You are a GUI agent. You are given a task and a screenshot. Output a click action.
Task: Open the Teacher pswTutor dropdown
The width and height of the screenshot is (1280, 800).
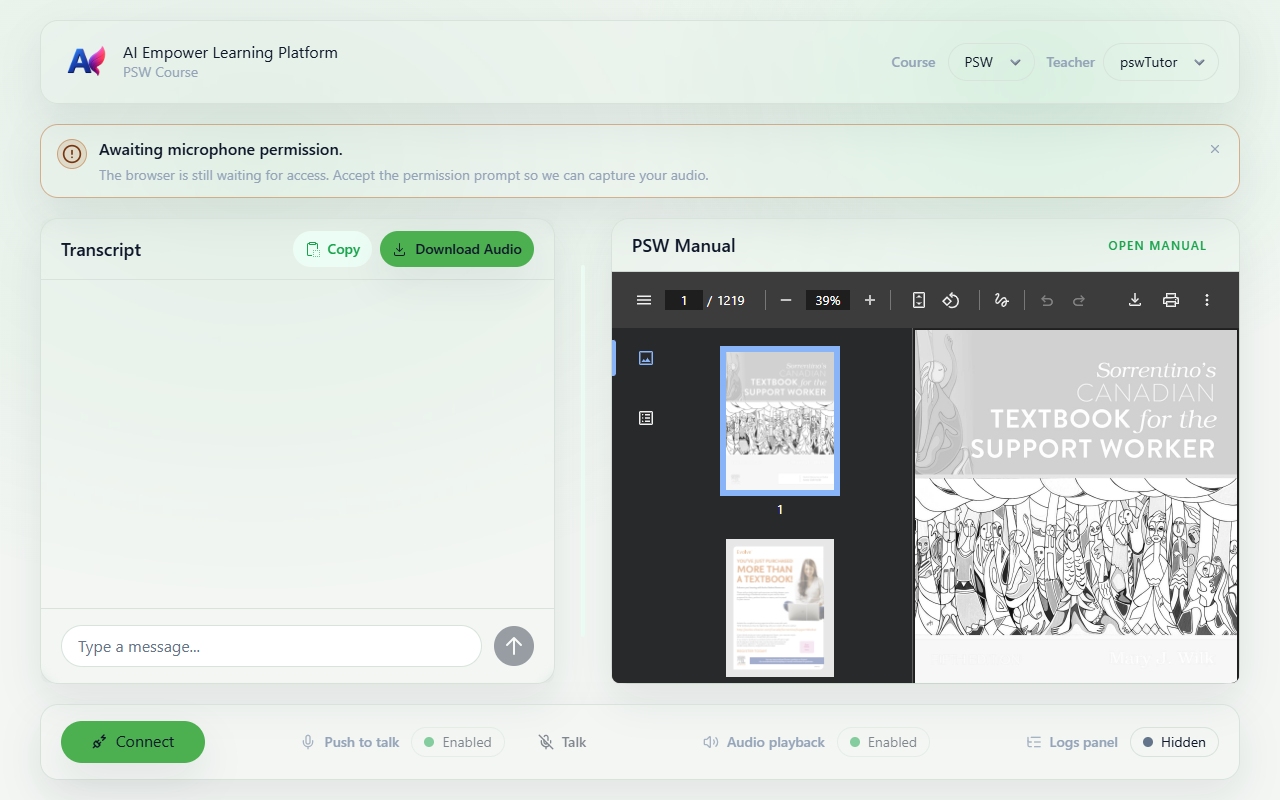1161,62
